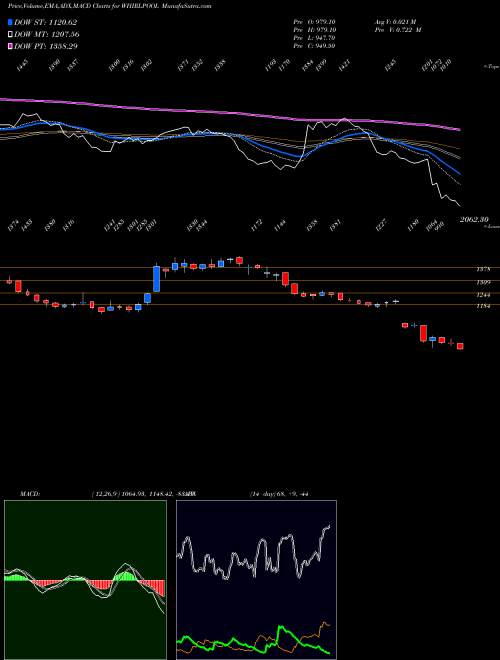Click the MACD '(12,26,9)' parameters text

coord(105,494)
